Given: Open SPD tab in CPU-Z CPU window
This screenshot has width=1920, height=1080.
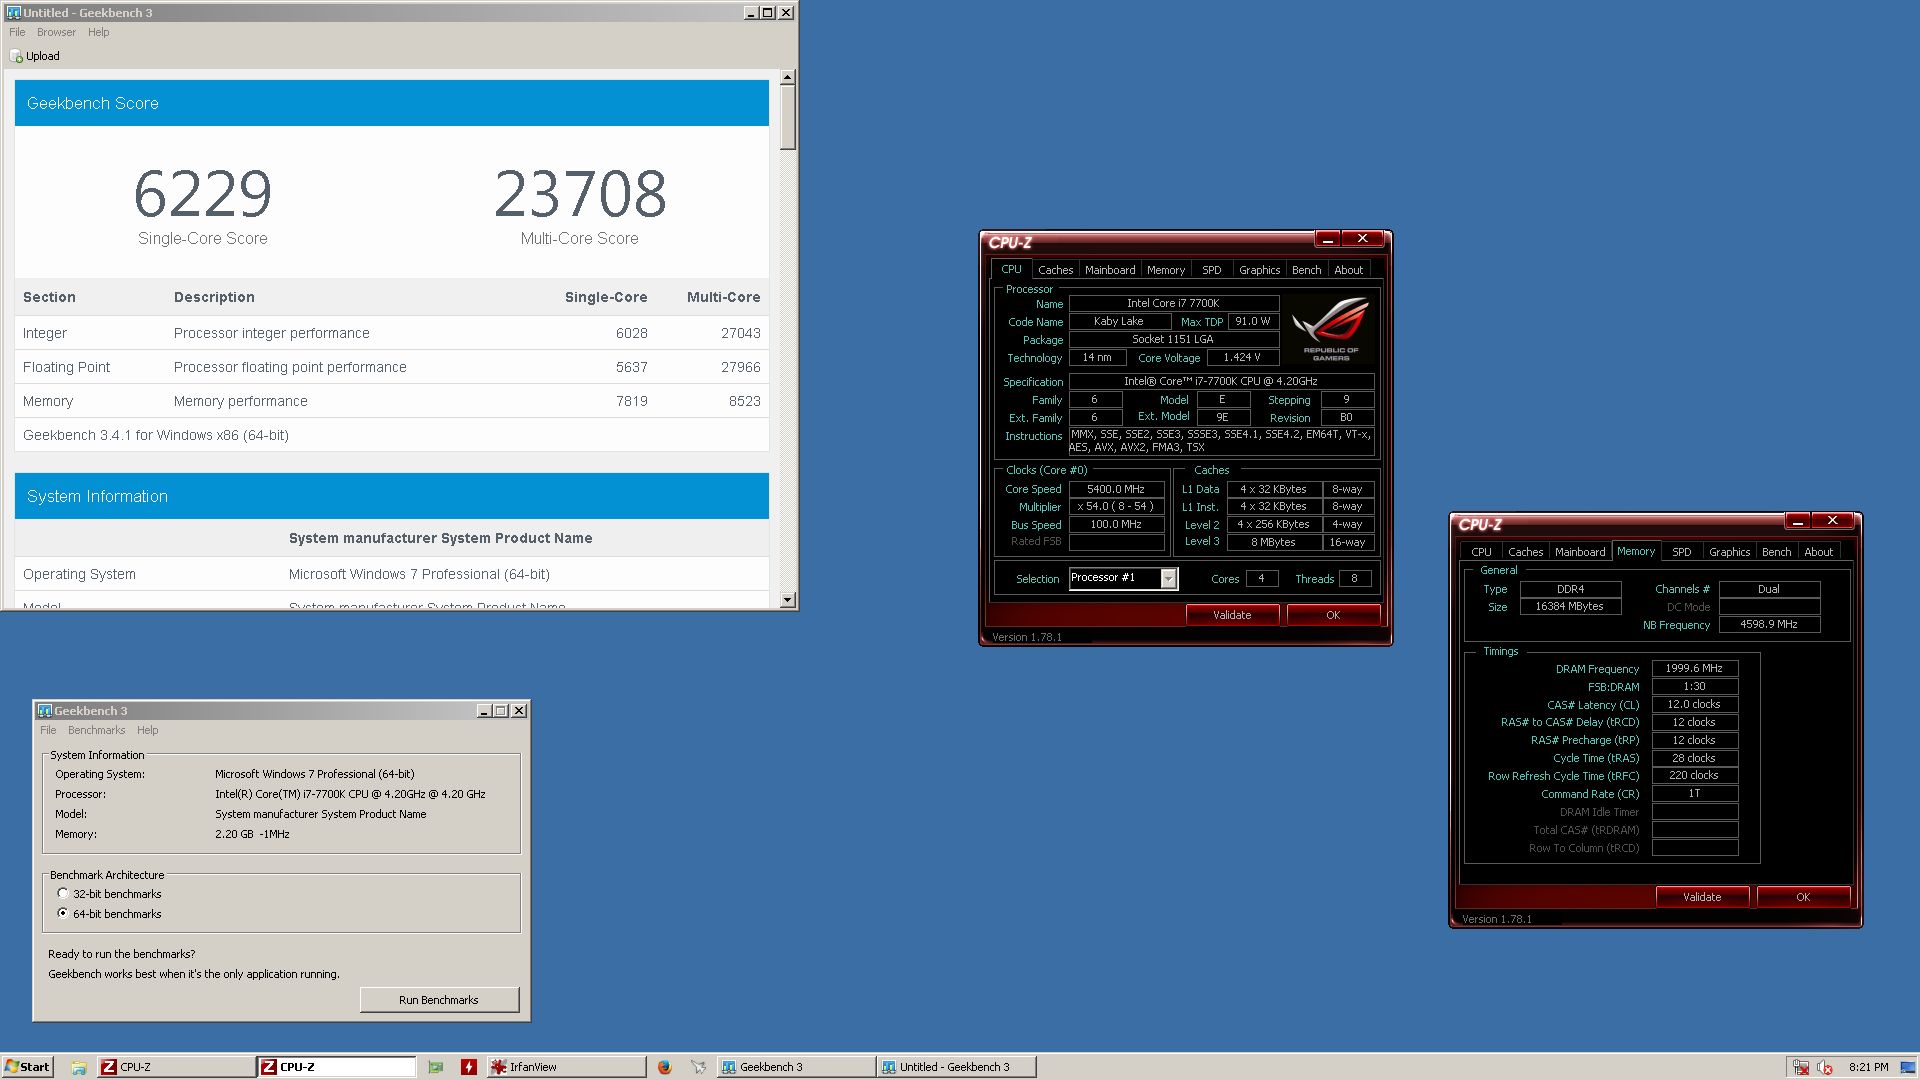Looking at the screenshot, I should pyautogui.click(x=1212, y=270).
